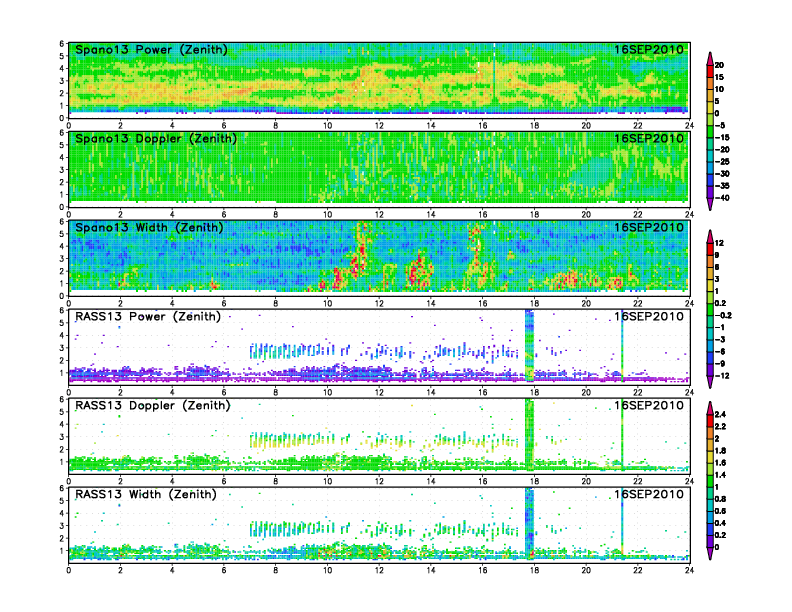The image size is (792, 612).
Task: Click the 16SEP2010 date in Spano13 Width panel
Action: coord(649,228)
